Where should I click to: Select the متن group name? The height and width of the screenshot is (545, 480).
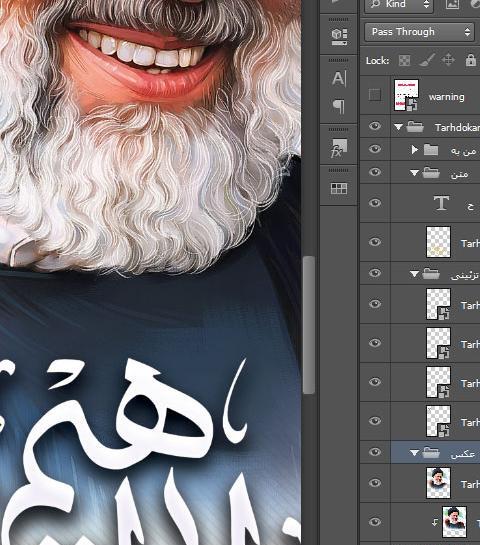[x=459, y=174]
